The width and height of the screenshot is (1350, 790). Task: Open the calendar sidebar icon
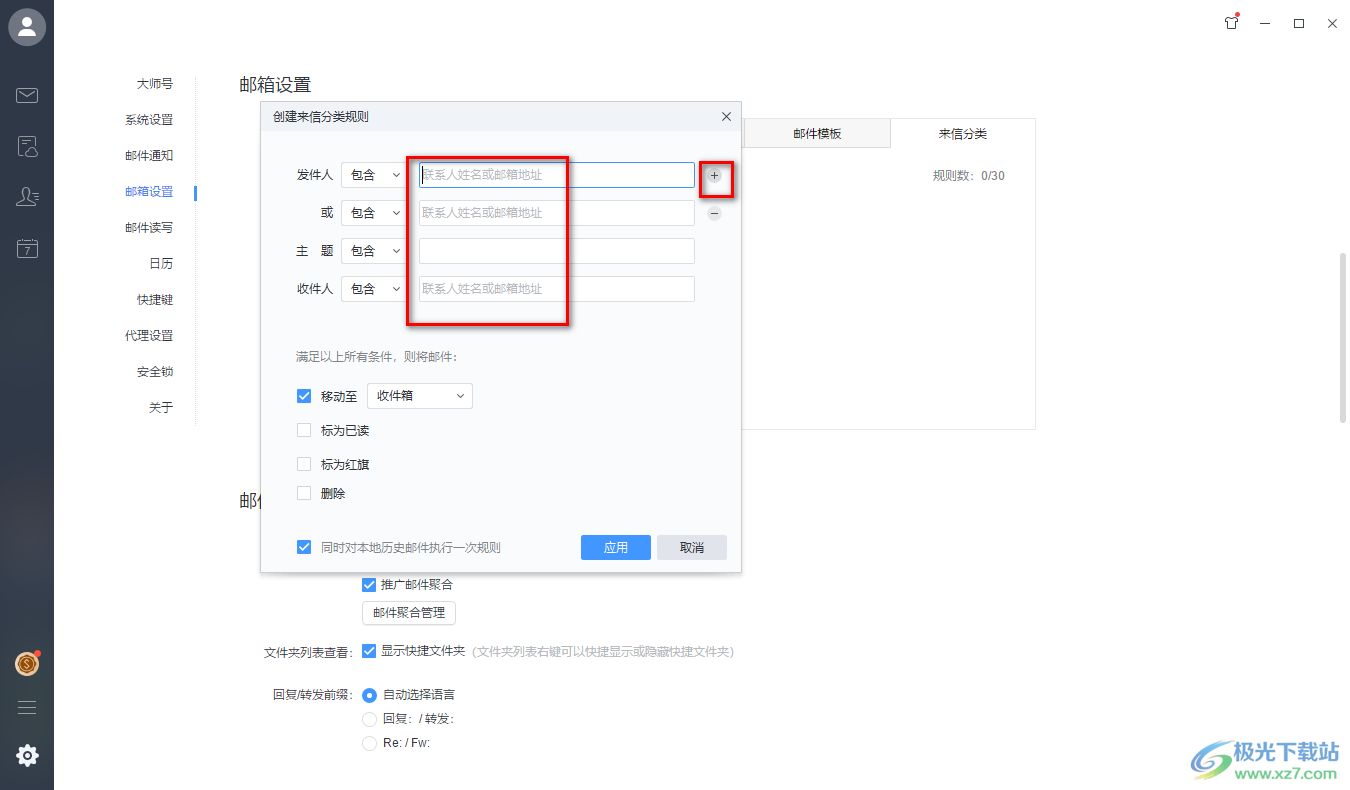tap(27, 248)
